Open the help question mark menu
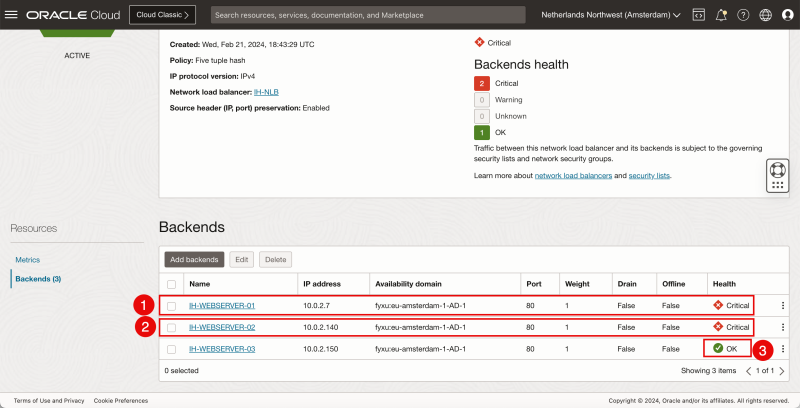 click(x=743, y=15)
